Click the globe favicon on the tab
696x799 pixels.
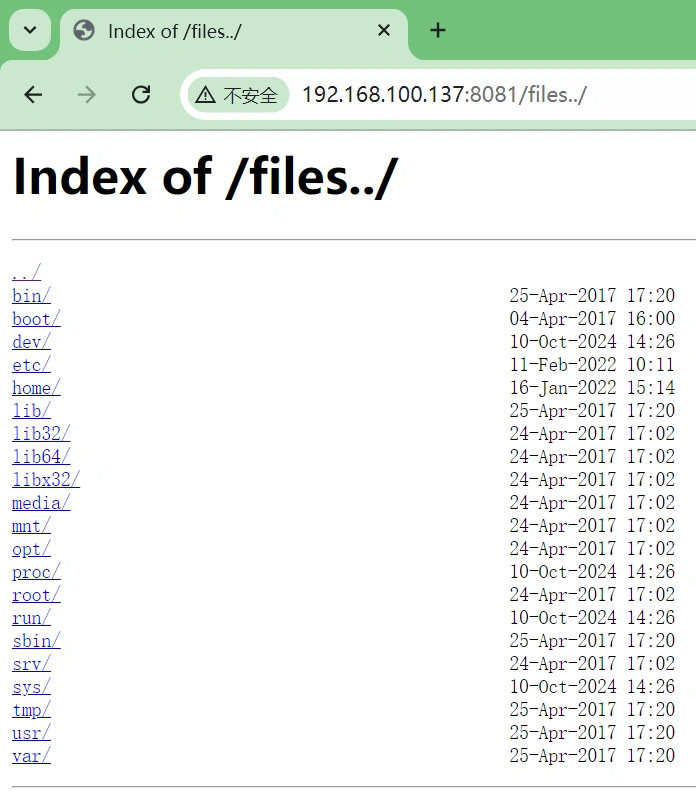(x=85, y=31)
